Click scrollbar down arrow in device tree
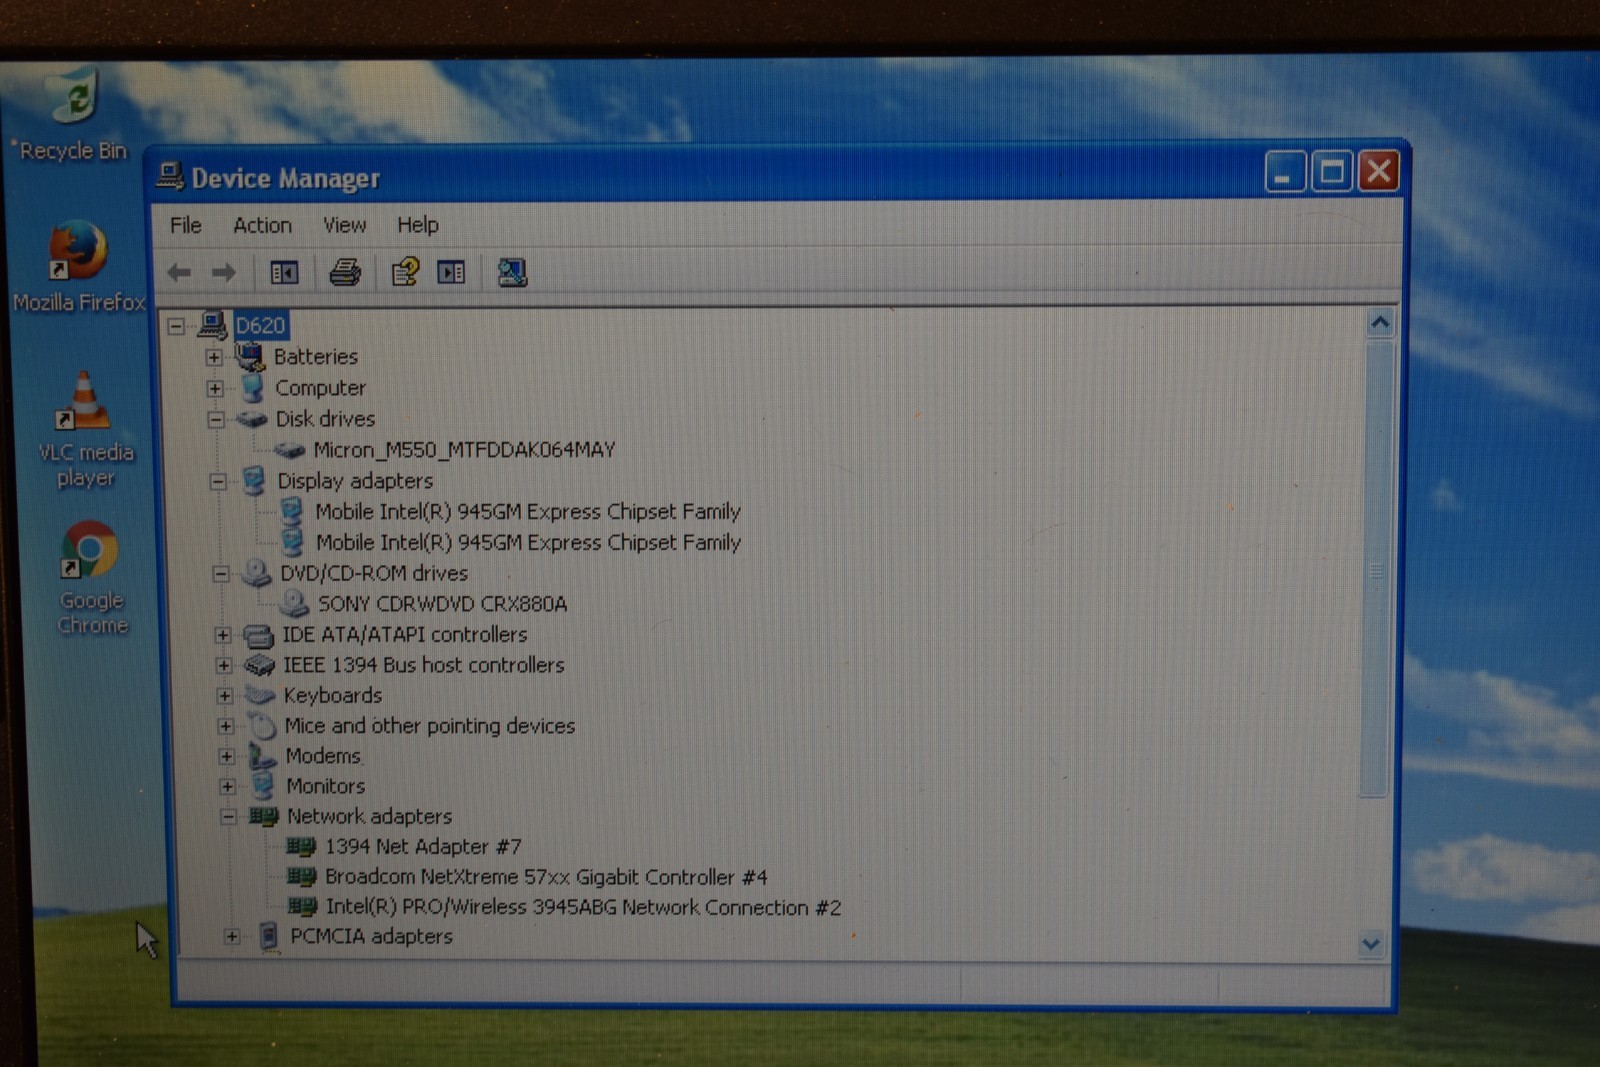 (x=1371, y=943)
